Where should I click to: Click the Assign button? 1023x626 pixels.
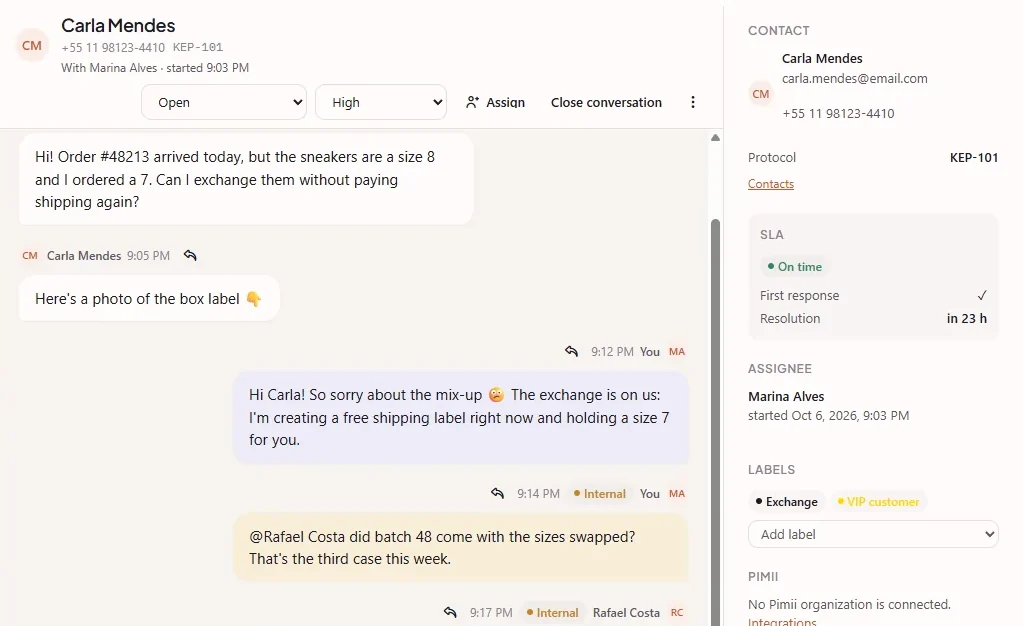(495, 102)
